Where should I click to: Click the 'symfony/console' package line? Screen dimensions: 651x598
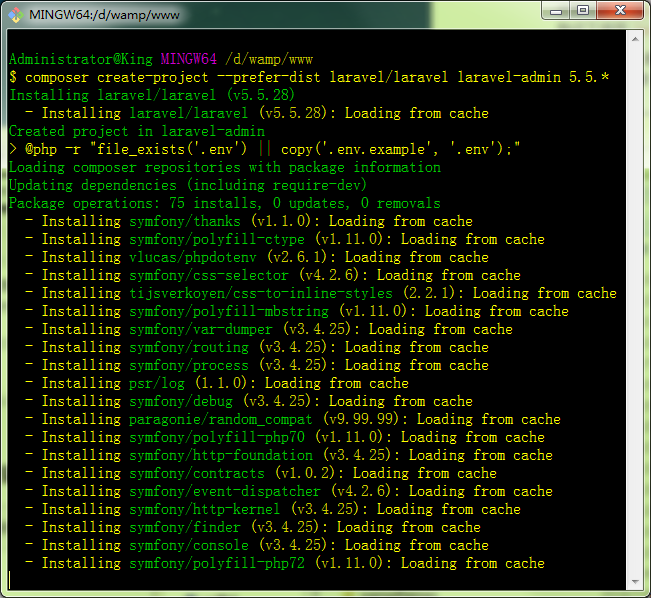(257, 545)
